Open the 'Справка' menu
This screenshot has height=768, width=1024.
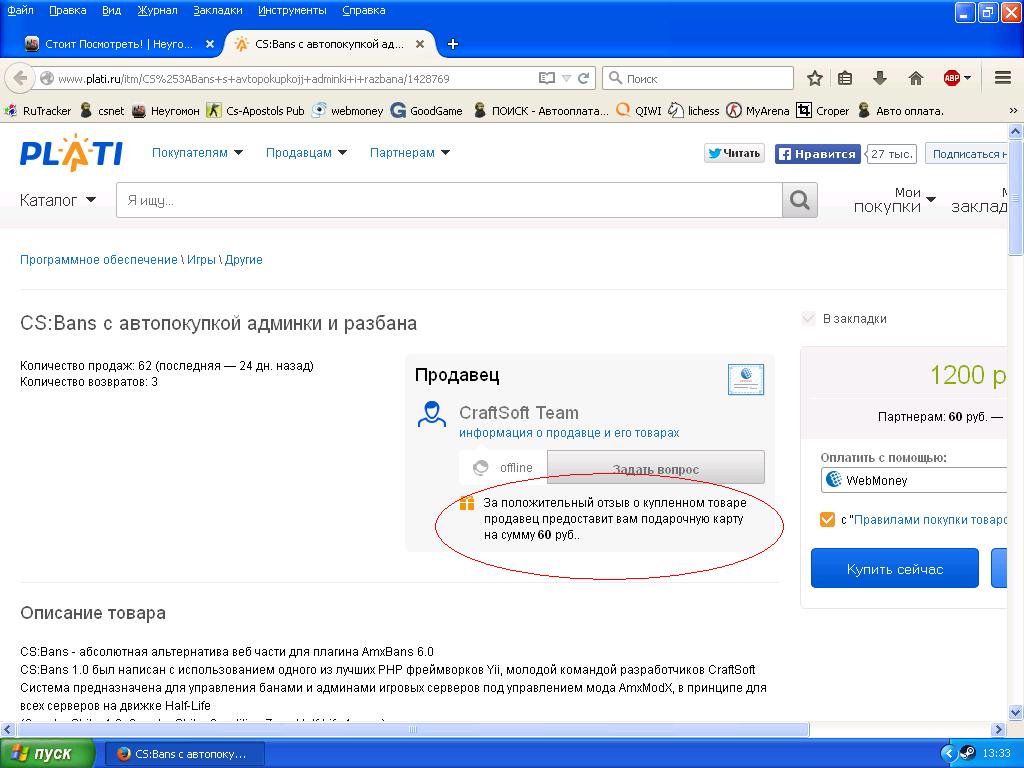pyautogui.click(x=364, y=10)
